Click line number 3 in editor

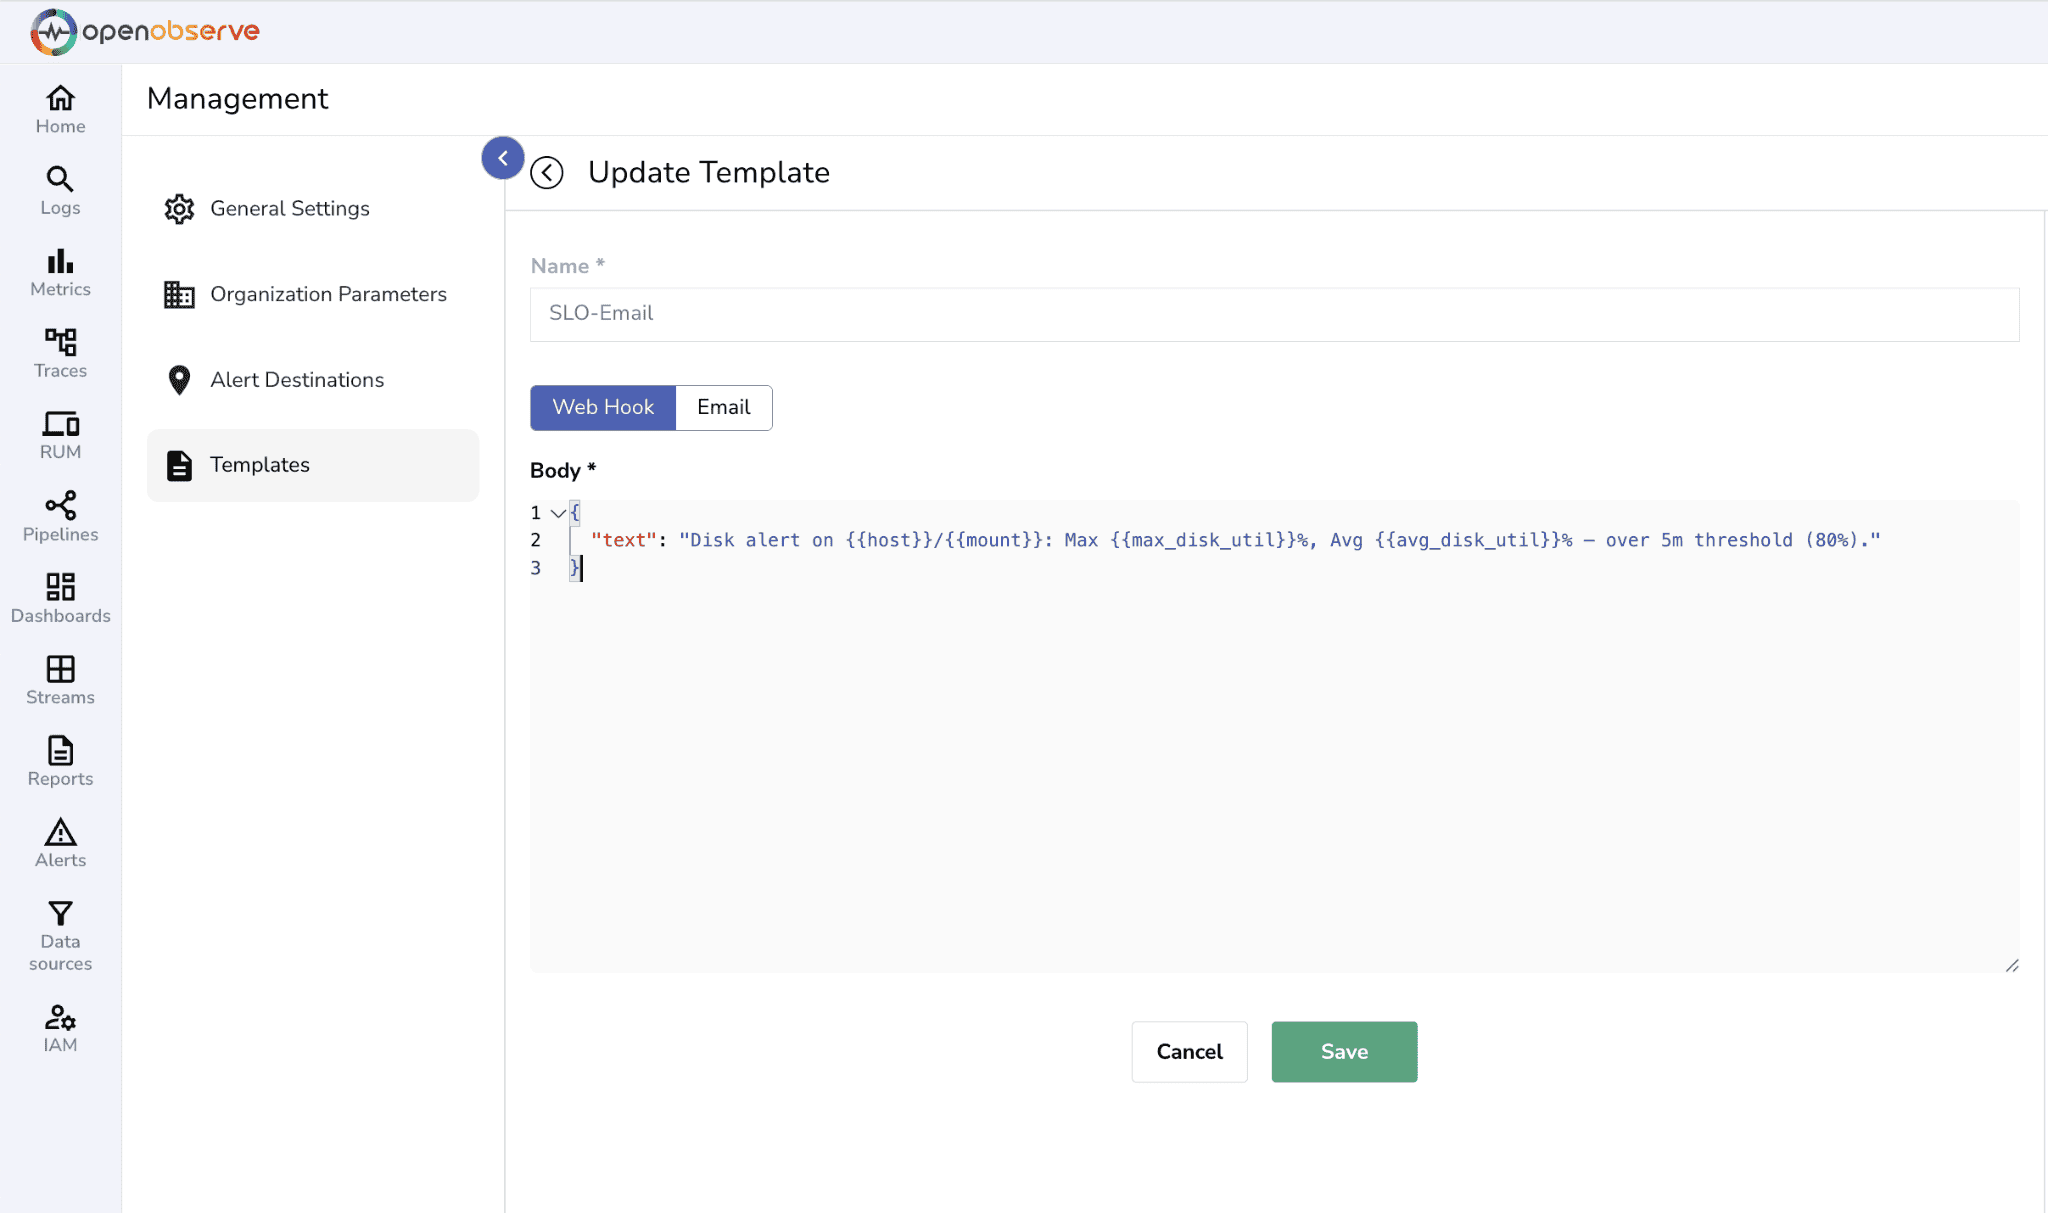[x=536, y=568]
